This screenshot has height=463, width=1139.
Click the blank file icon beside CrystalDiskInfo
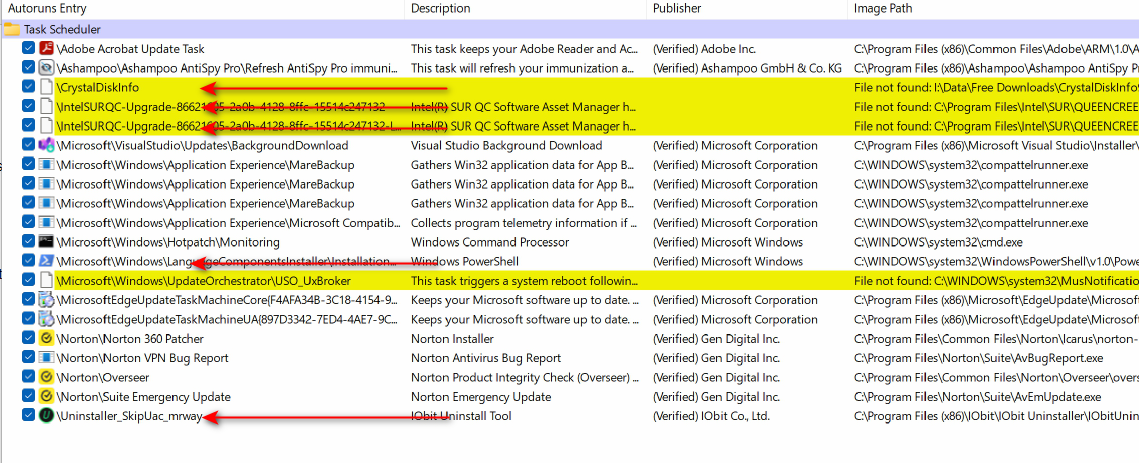[x=46, y=87]
